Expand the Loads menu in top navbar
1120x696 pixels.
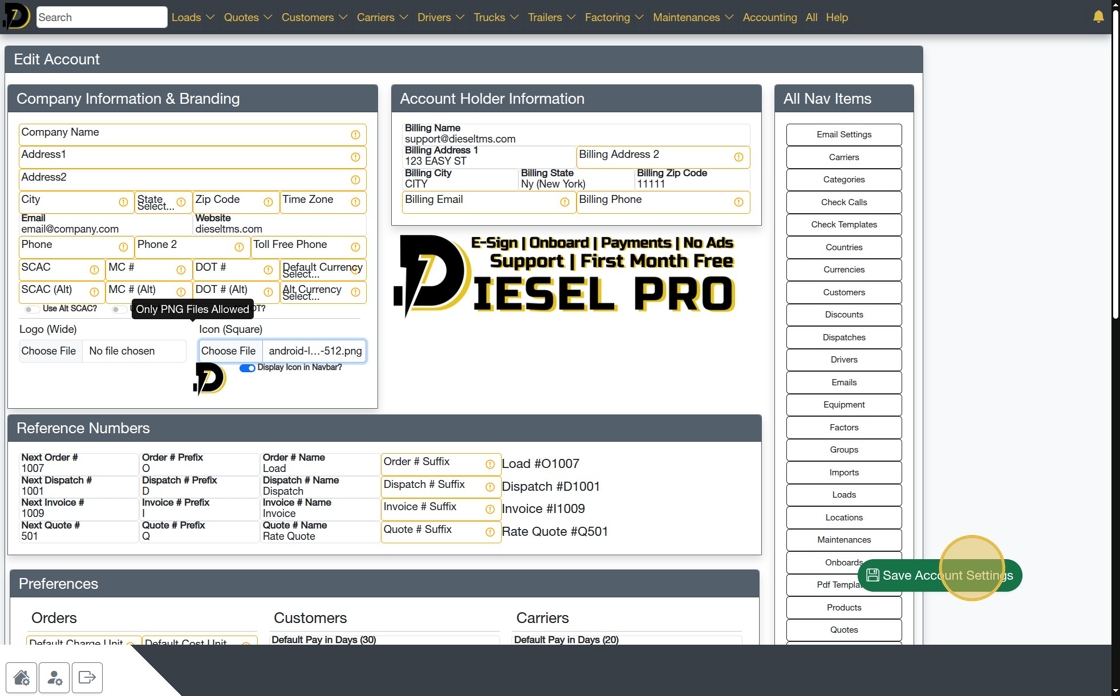point(192,17)
